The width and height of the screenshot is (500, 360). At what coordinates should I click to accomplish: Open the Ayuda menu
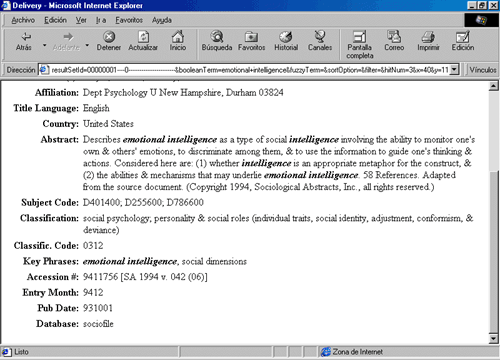click(x=162, y=20)
